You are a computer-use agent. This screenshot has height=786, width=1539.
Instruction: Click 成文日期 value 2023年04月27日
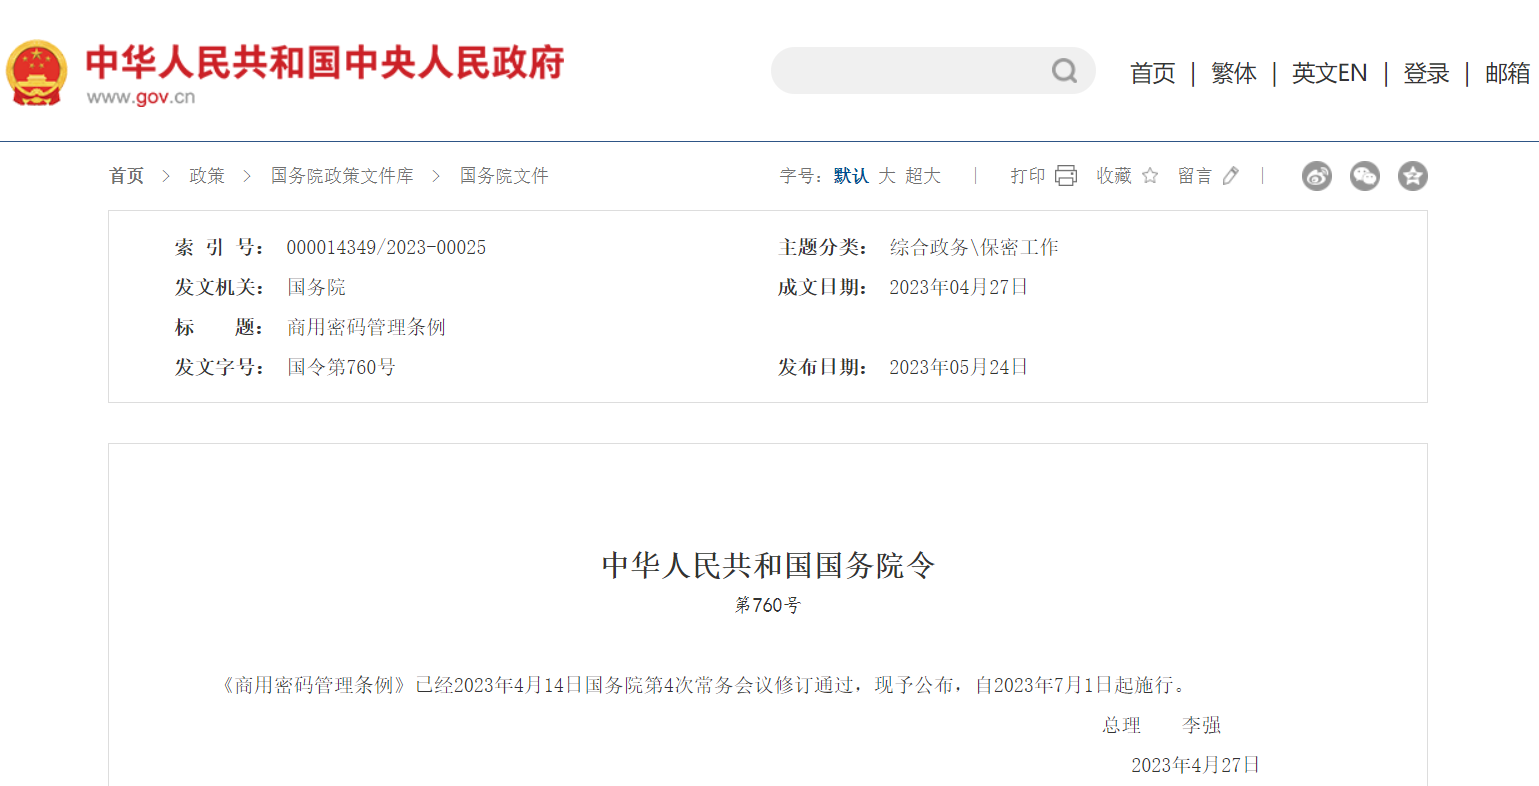(959, 288)
